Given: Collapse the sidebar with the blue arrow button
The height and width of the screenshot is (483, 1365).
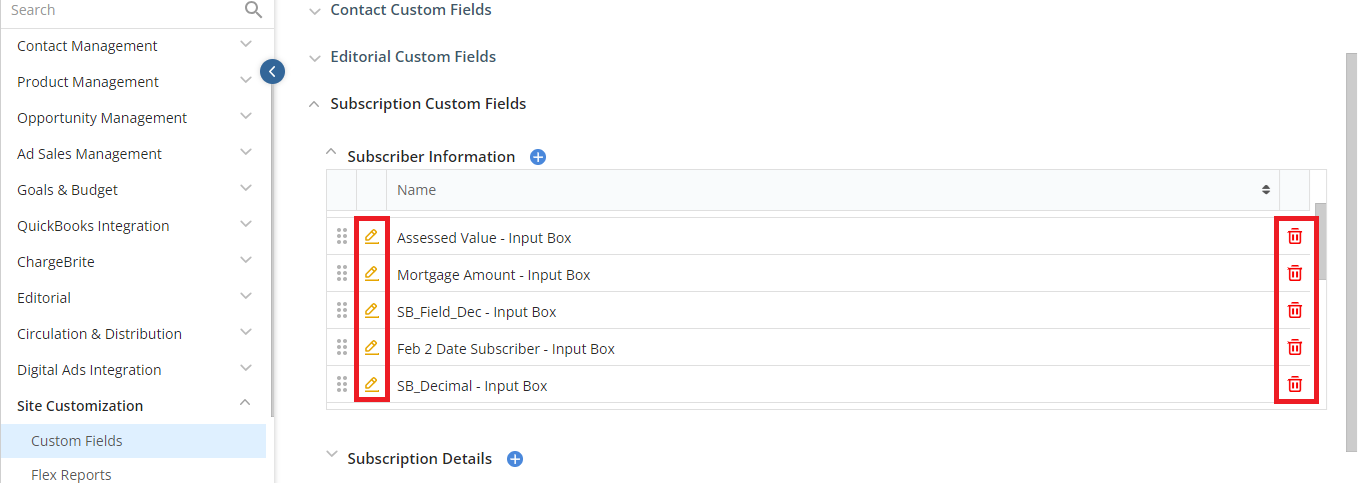Looking at the screenshot, I should click(272, 71).
